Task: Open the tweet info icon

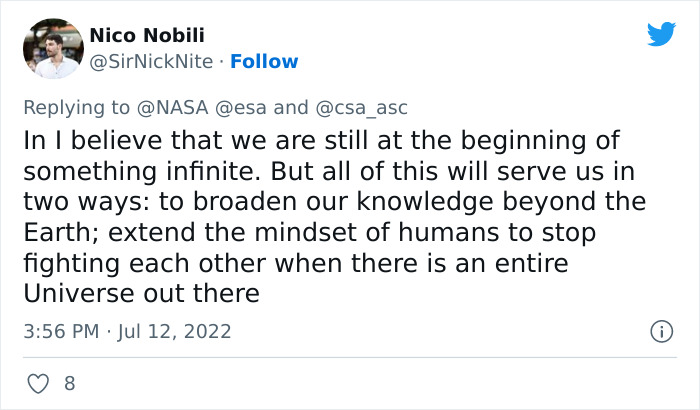Action: pos(660,331)
